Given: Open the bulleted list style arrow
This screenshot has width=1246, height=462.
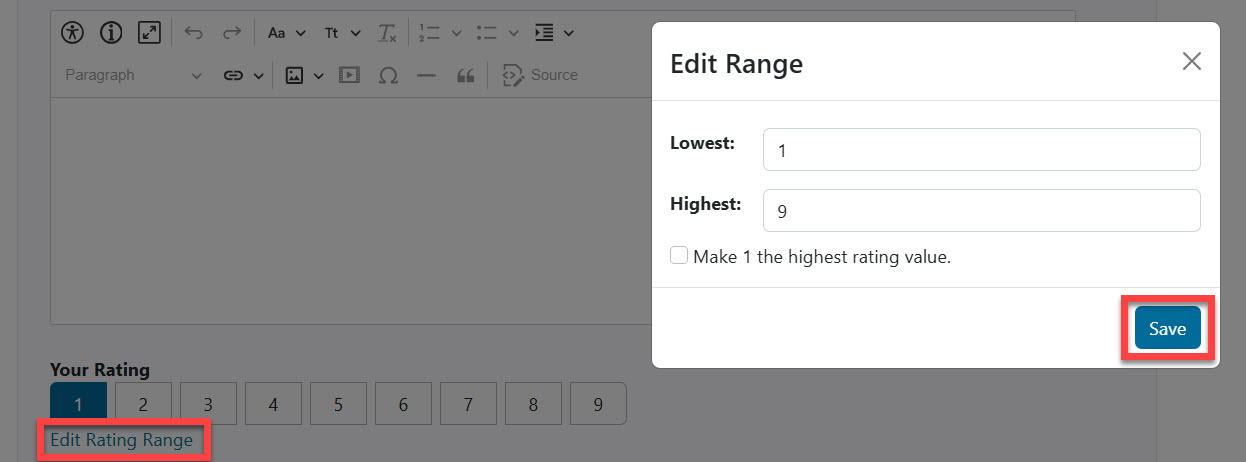Looking at the screenshot, I should click(x=513, y=33).
